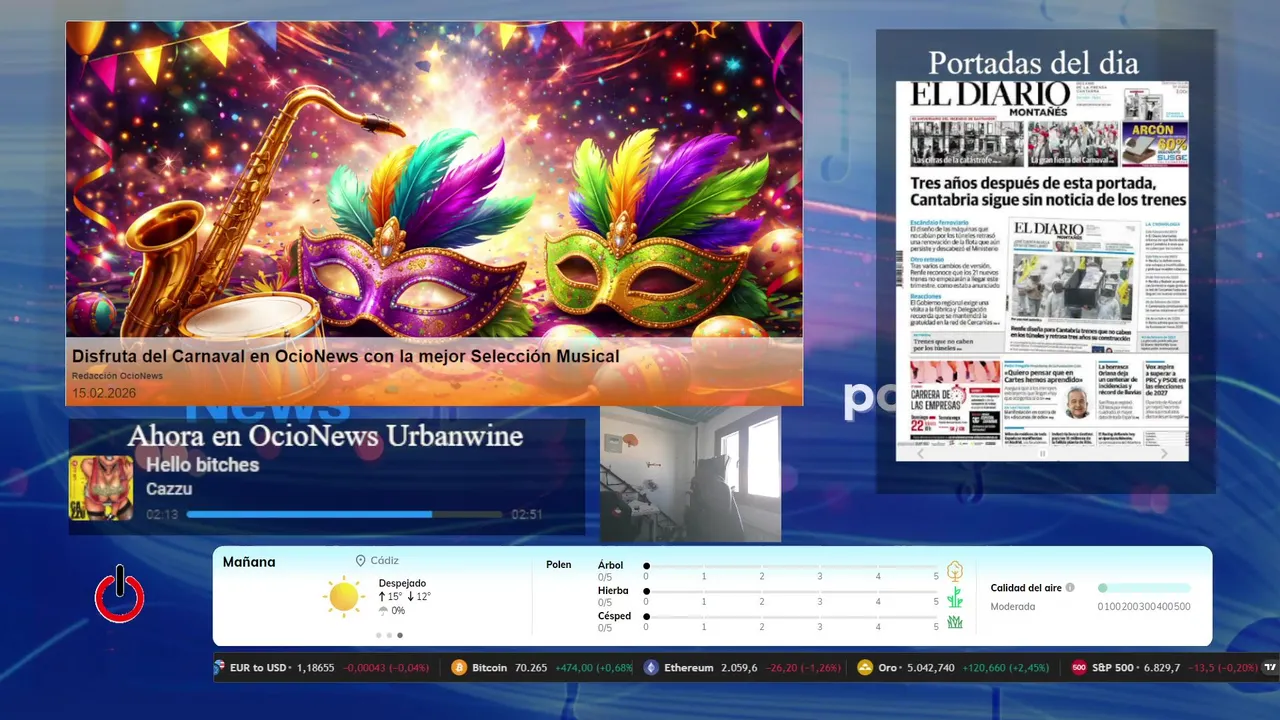Click the EUR to USD ticker flag icon
The height and width of the screenshot is (720, 1280).
220,667
